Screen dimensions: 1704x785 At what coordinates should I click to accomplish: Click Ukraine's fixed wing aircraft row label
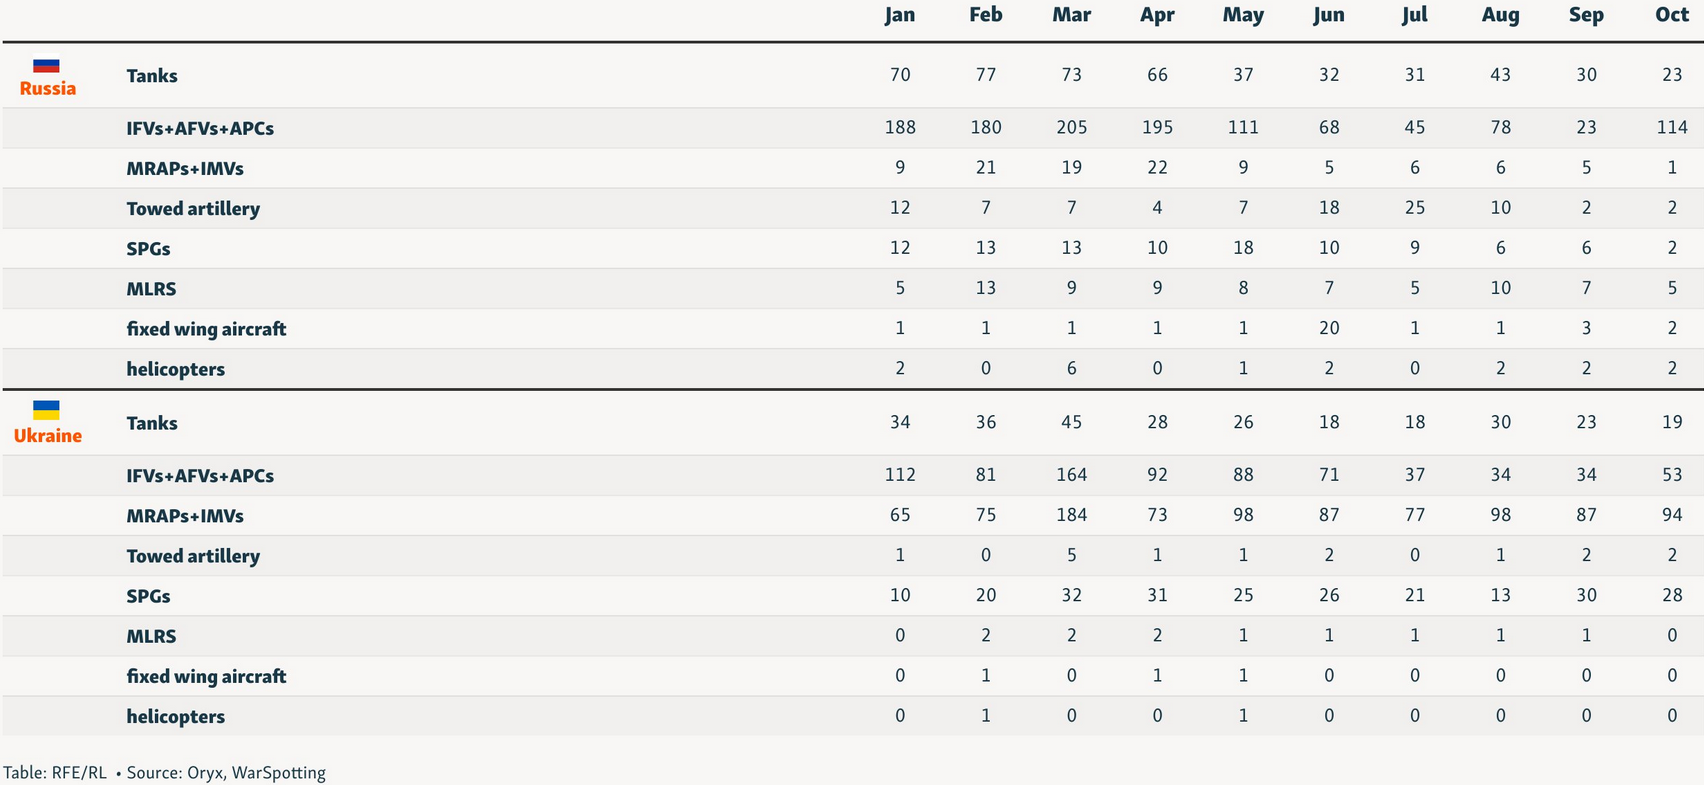coord(206,676)
